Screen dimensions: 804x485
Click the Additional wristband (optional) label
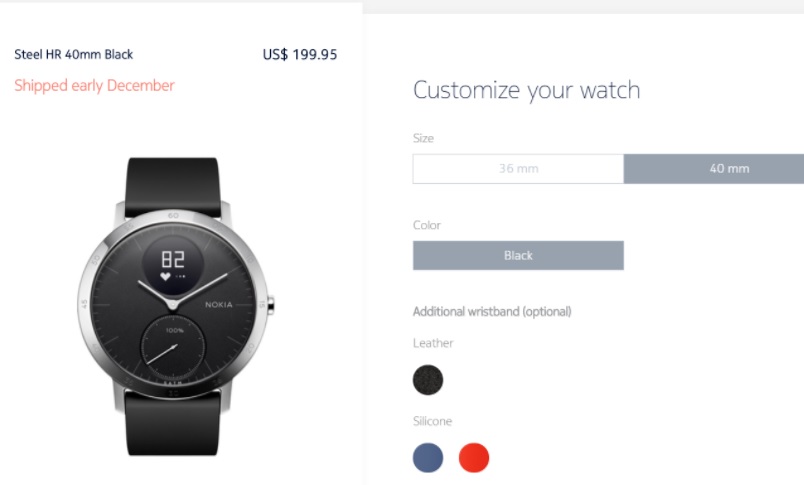coord(492,312)
